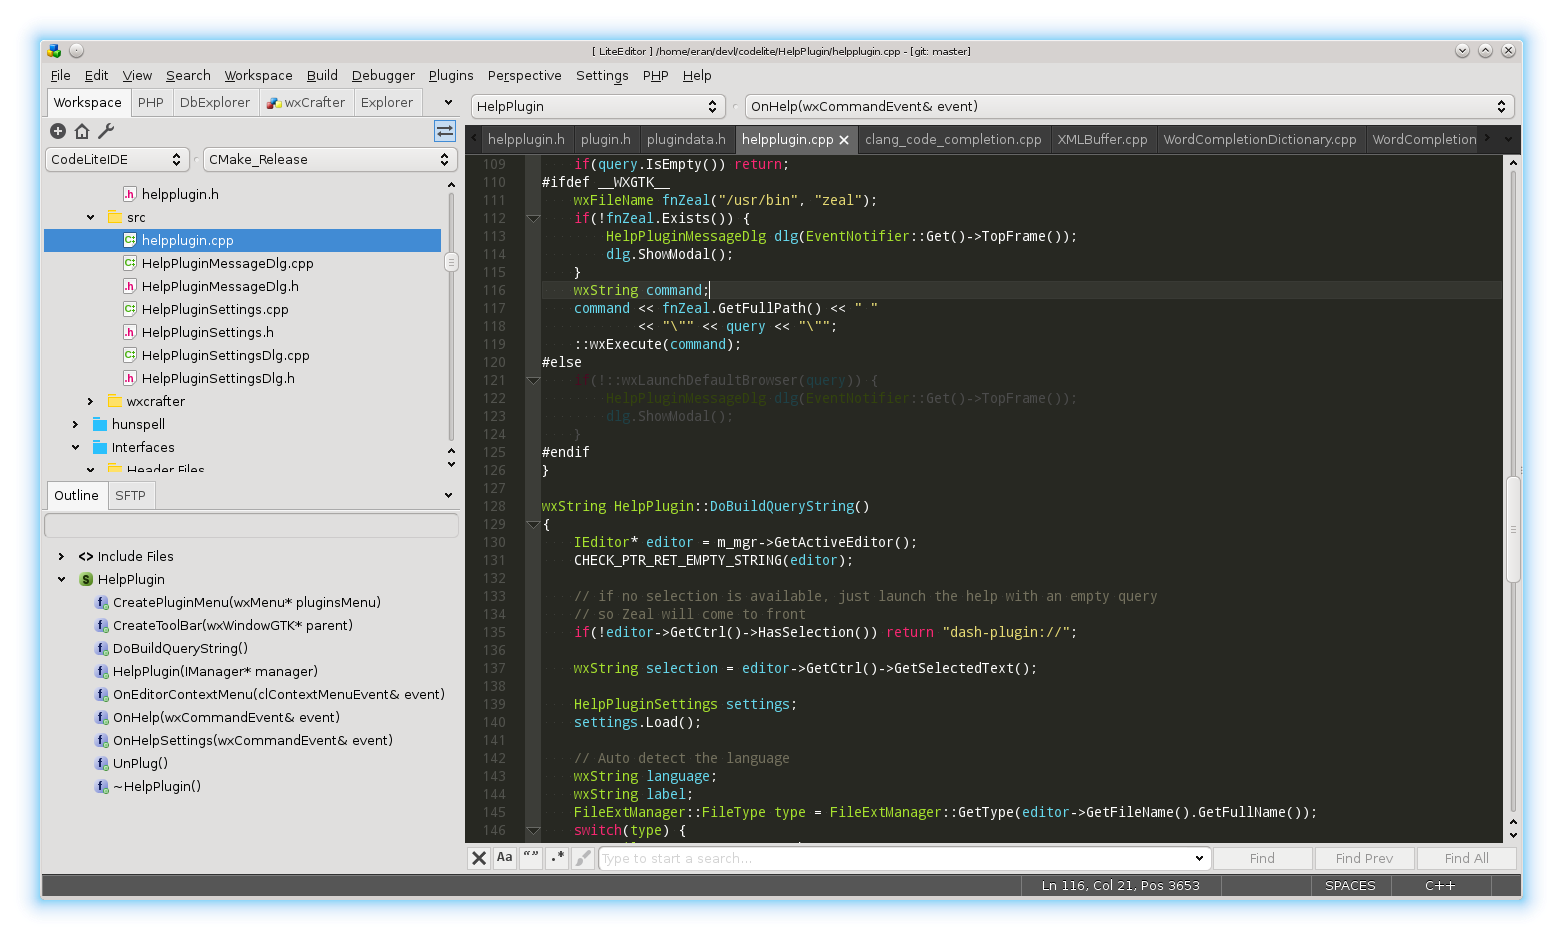Click function icon beside UnPlug()
1563x940 pixels.
coord(101,763)
